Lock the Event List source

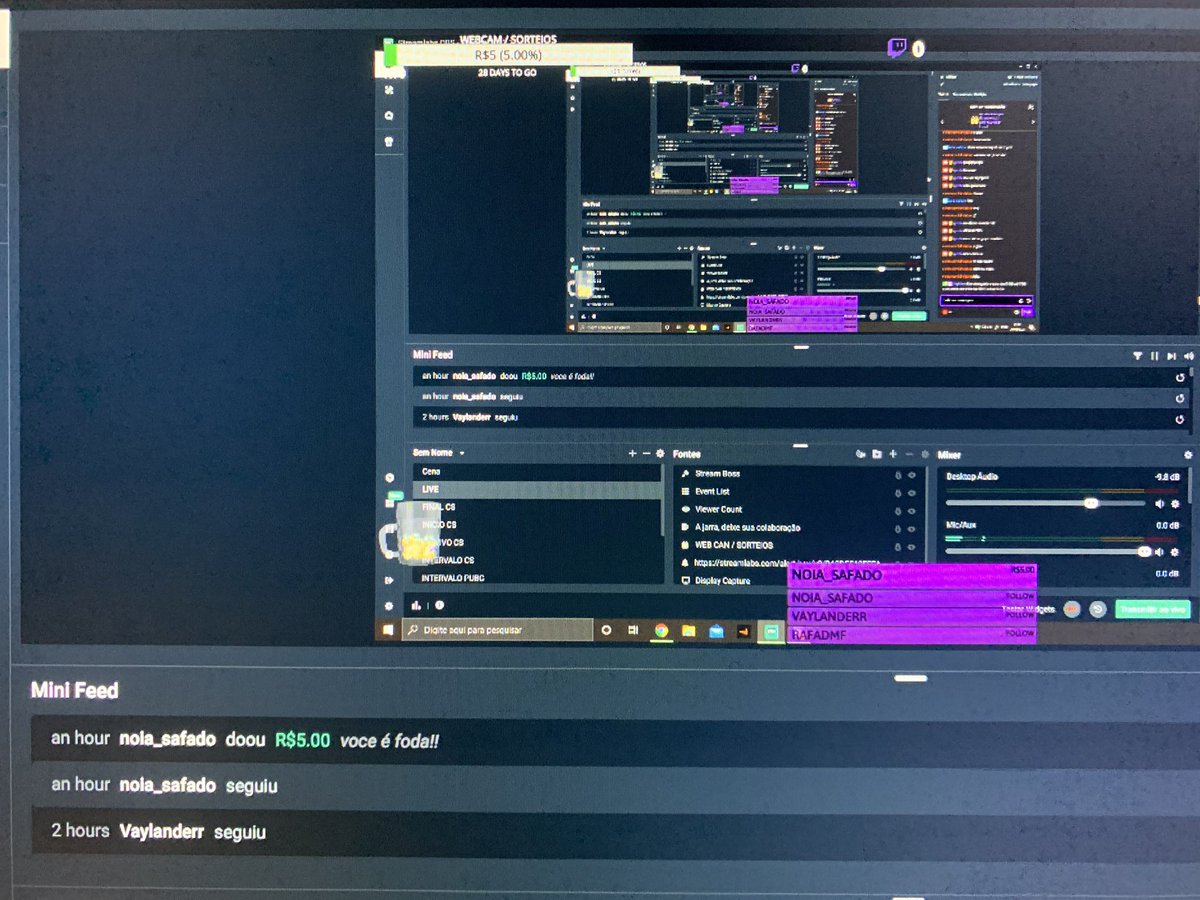tap(898, 492)
